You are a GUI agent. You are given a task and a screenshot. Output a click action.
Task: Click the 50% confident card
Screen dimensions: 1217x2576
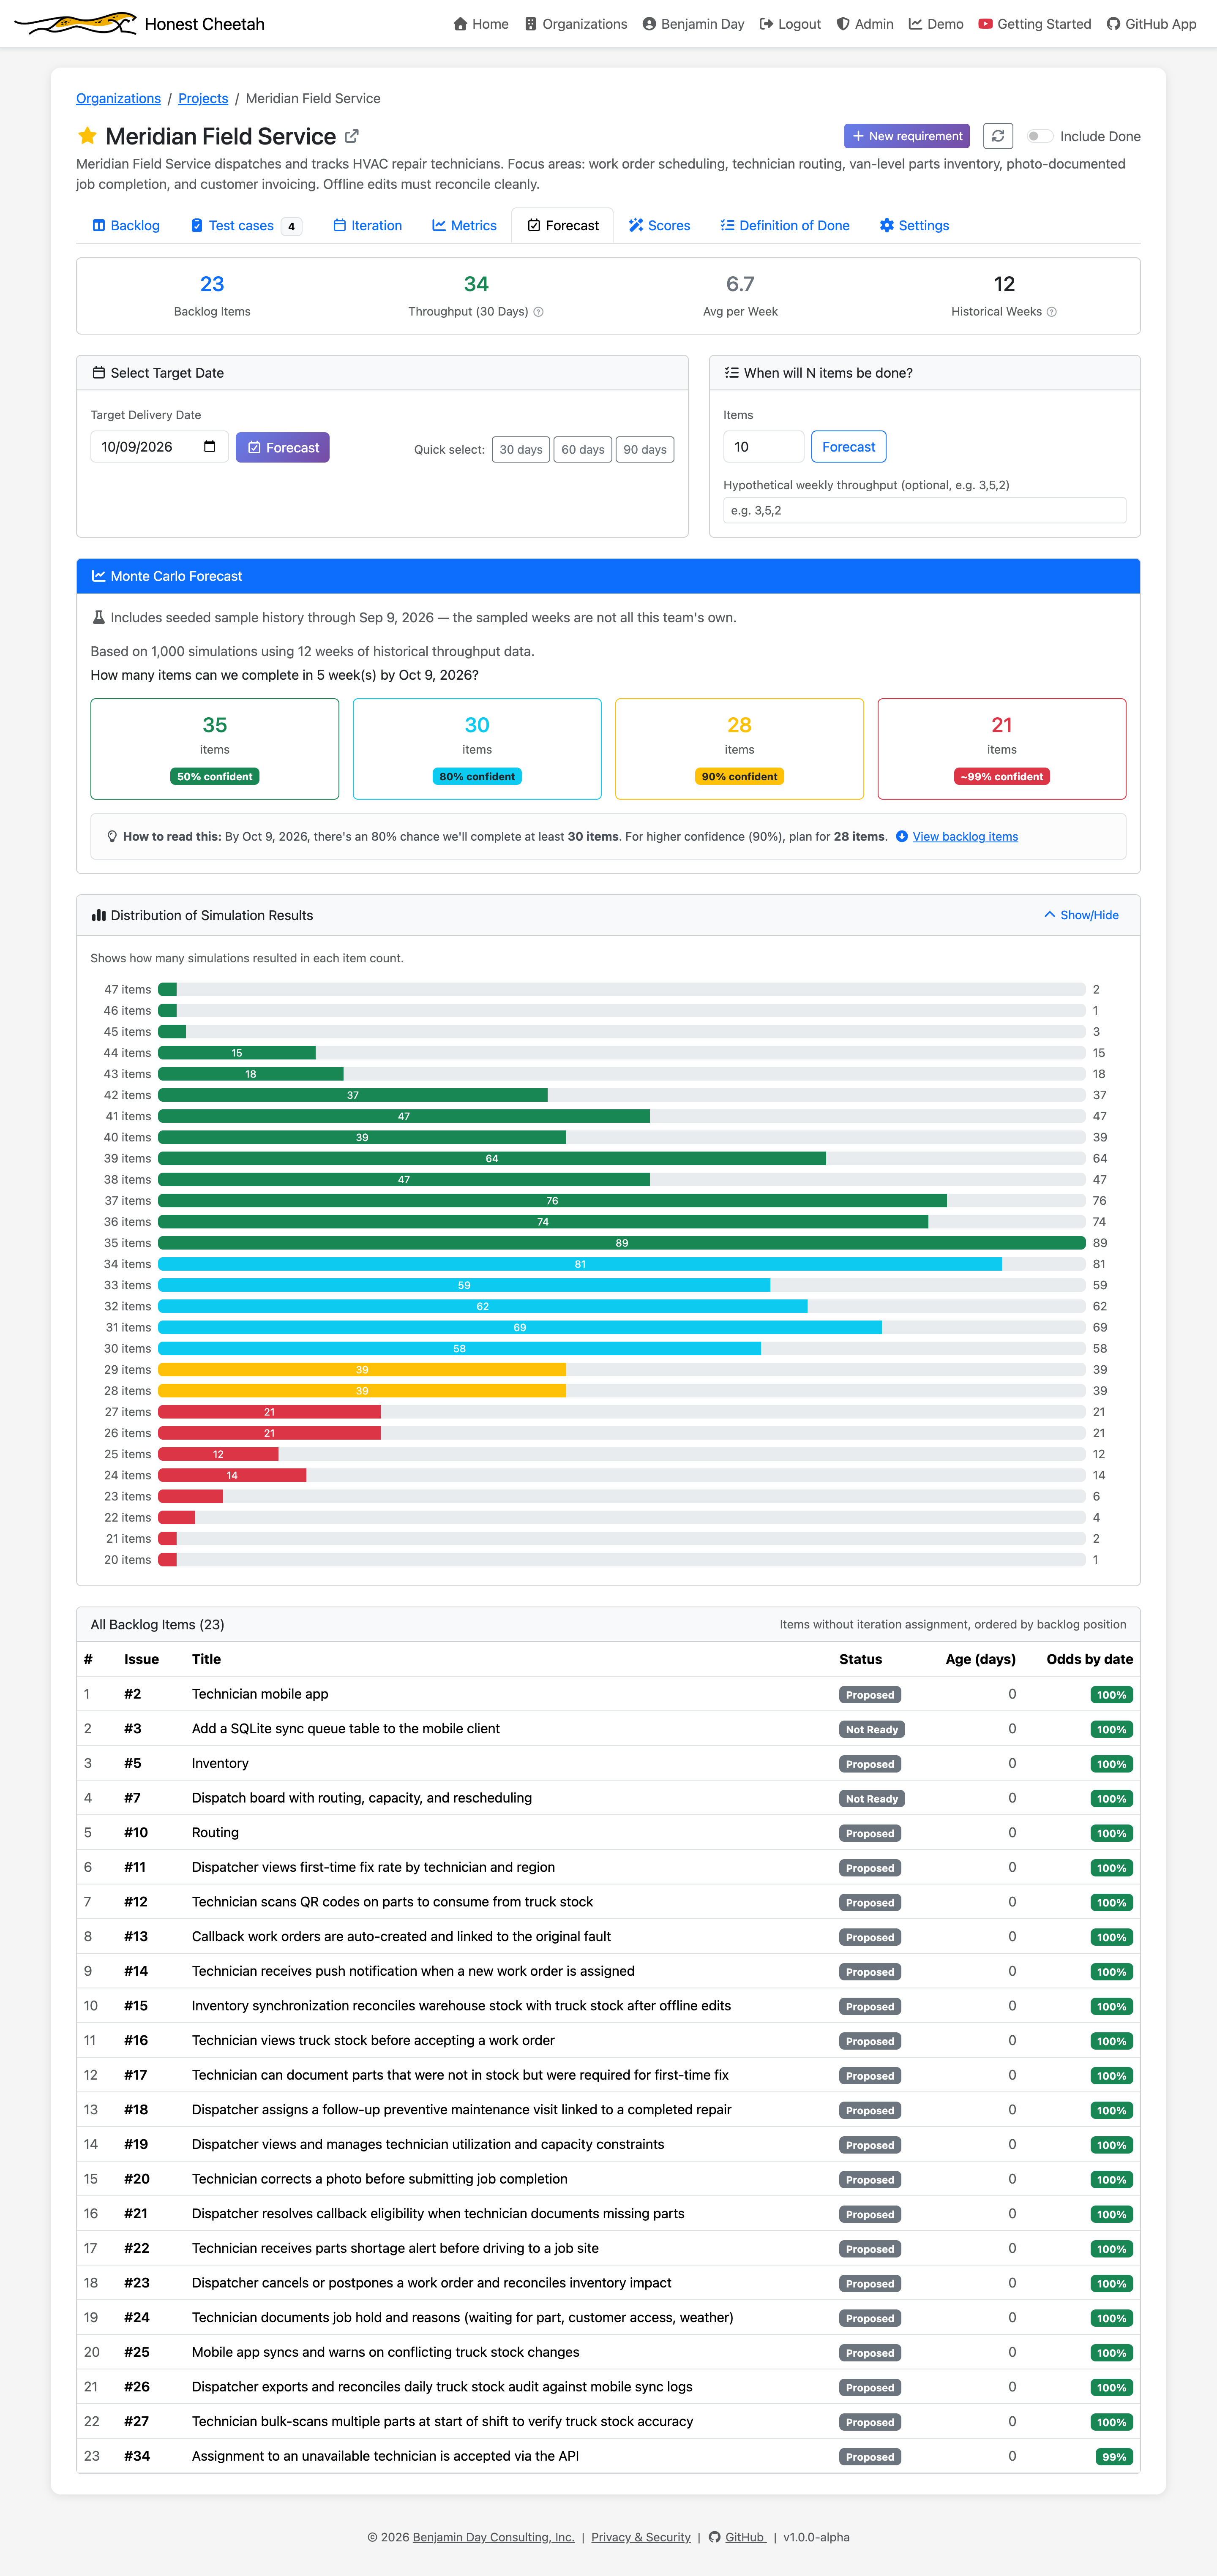pos(215,749)
